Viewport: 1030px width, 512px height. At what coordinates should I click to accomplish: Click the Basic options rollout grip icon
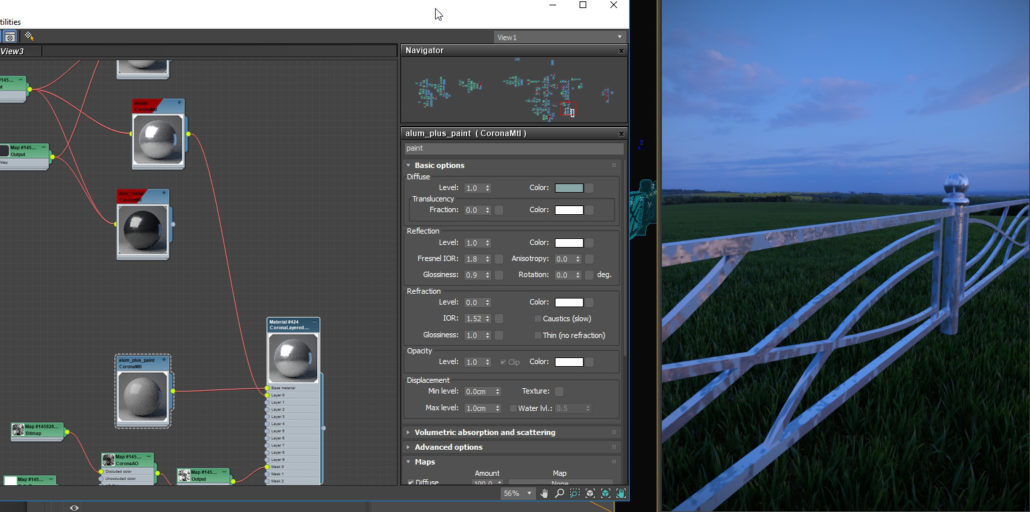(x=614, y=166)
